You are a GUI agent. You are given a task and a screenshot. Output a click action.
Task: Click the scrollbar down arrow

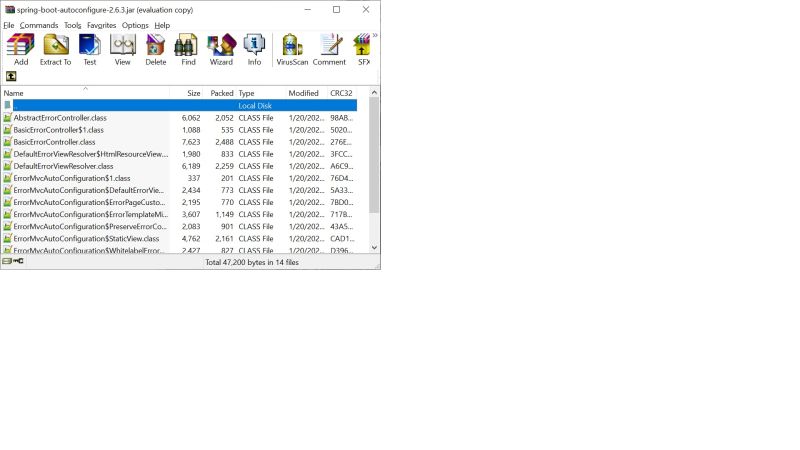point(374,247)
